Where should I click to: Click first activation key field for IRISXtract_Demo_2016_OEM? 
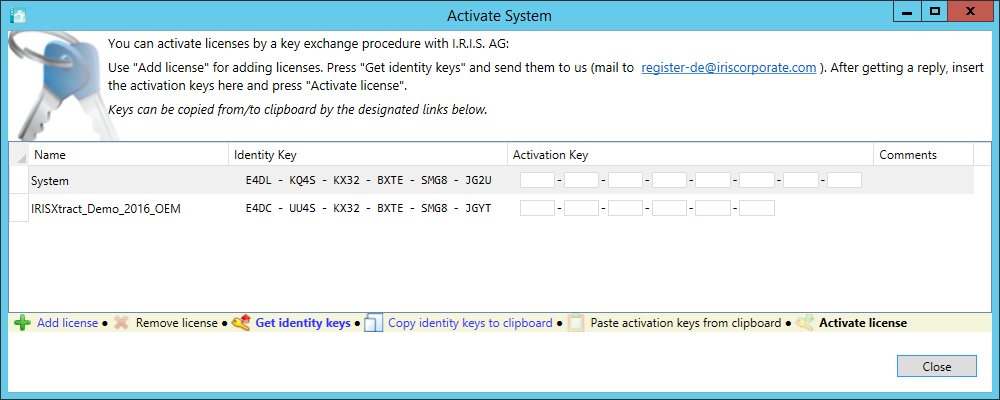pos(537,208)
